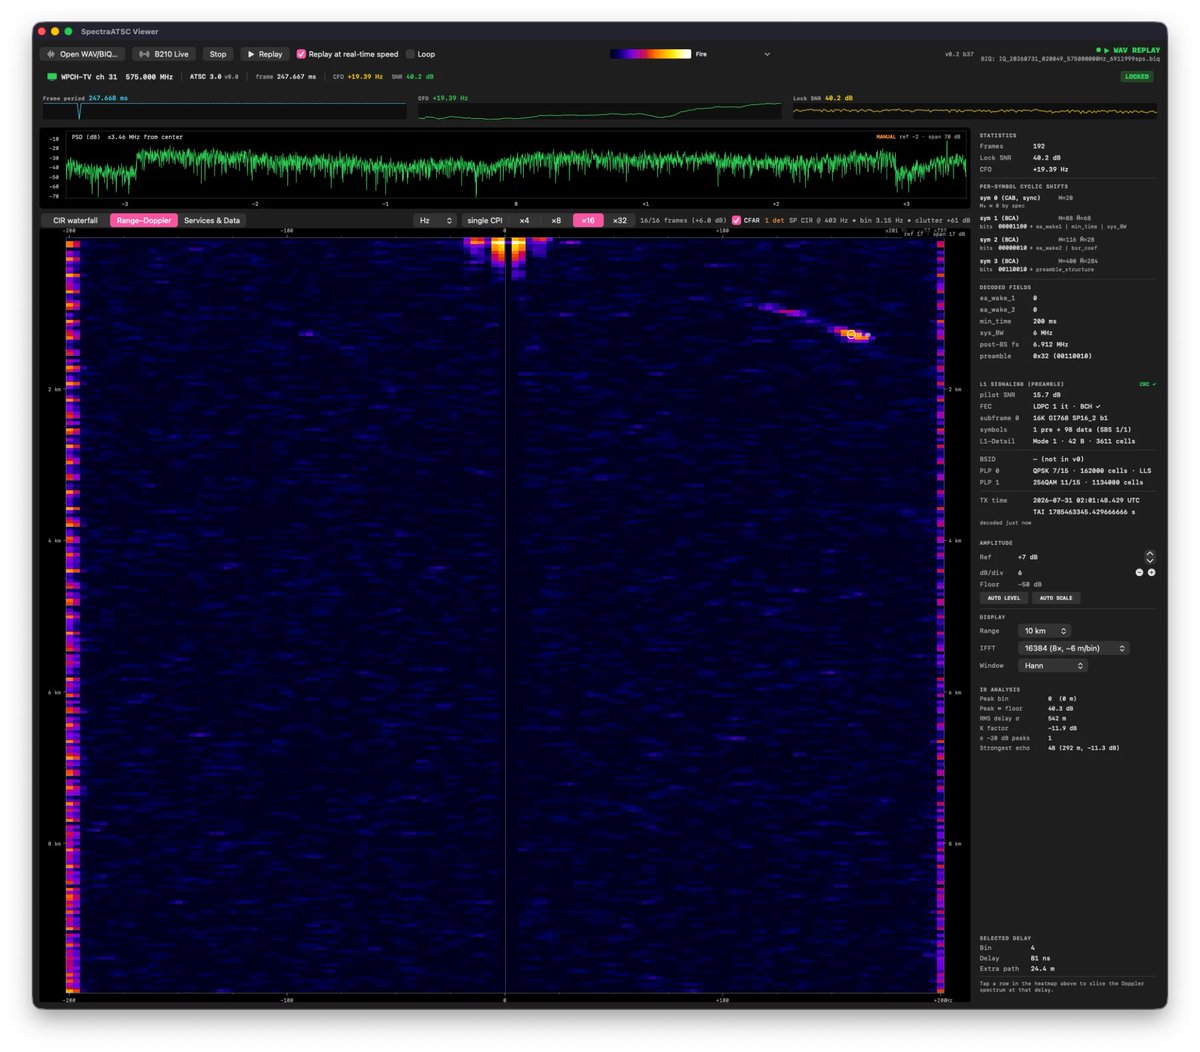
Task: Click the preamble 0x32 decoded field
Action: (x=1036, y=356)
